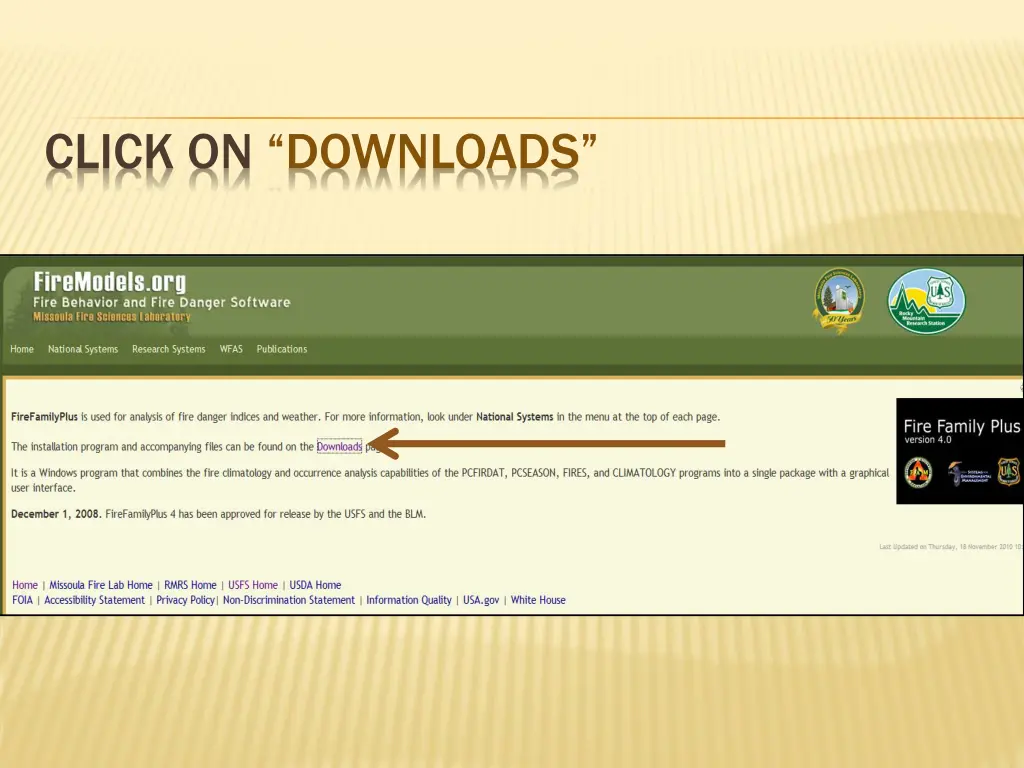Open the Missoula Fire Lab Home link
Viewport: 1024px width, 768px height.
click(x=100, y=585)
